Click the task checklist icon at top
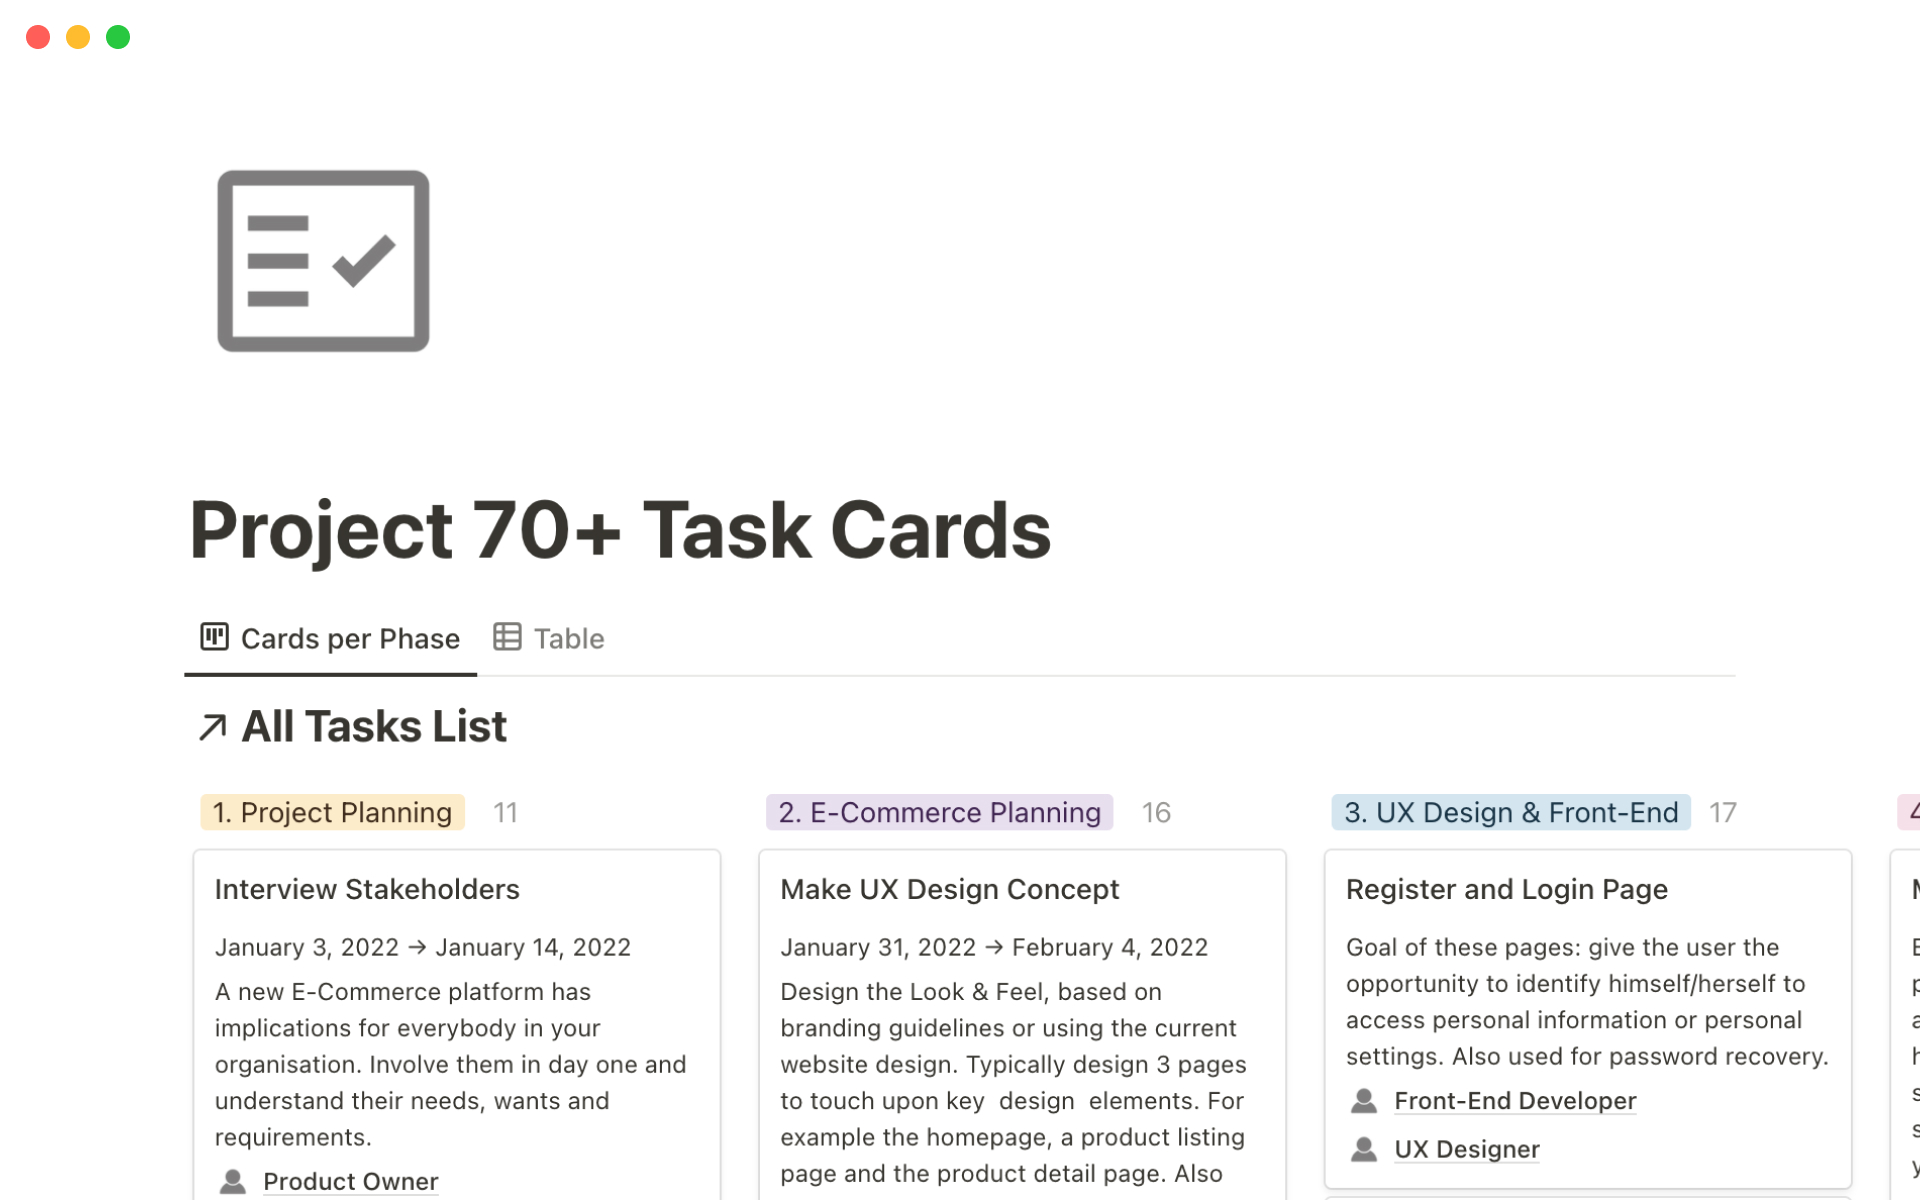The height and width of the screenshot is (1200, 1920). [x=322, y=260]
